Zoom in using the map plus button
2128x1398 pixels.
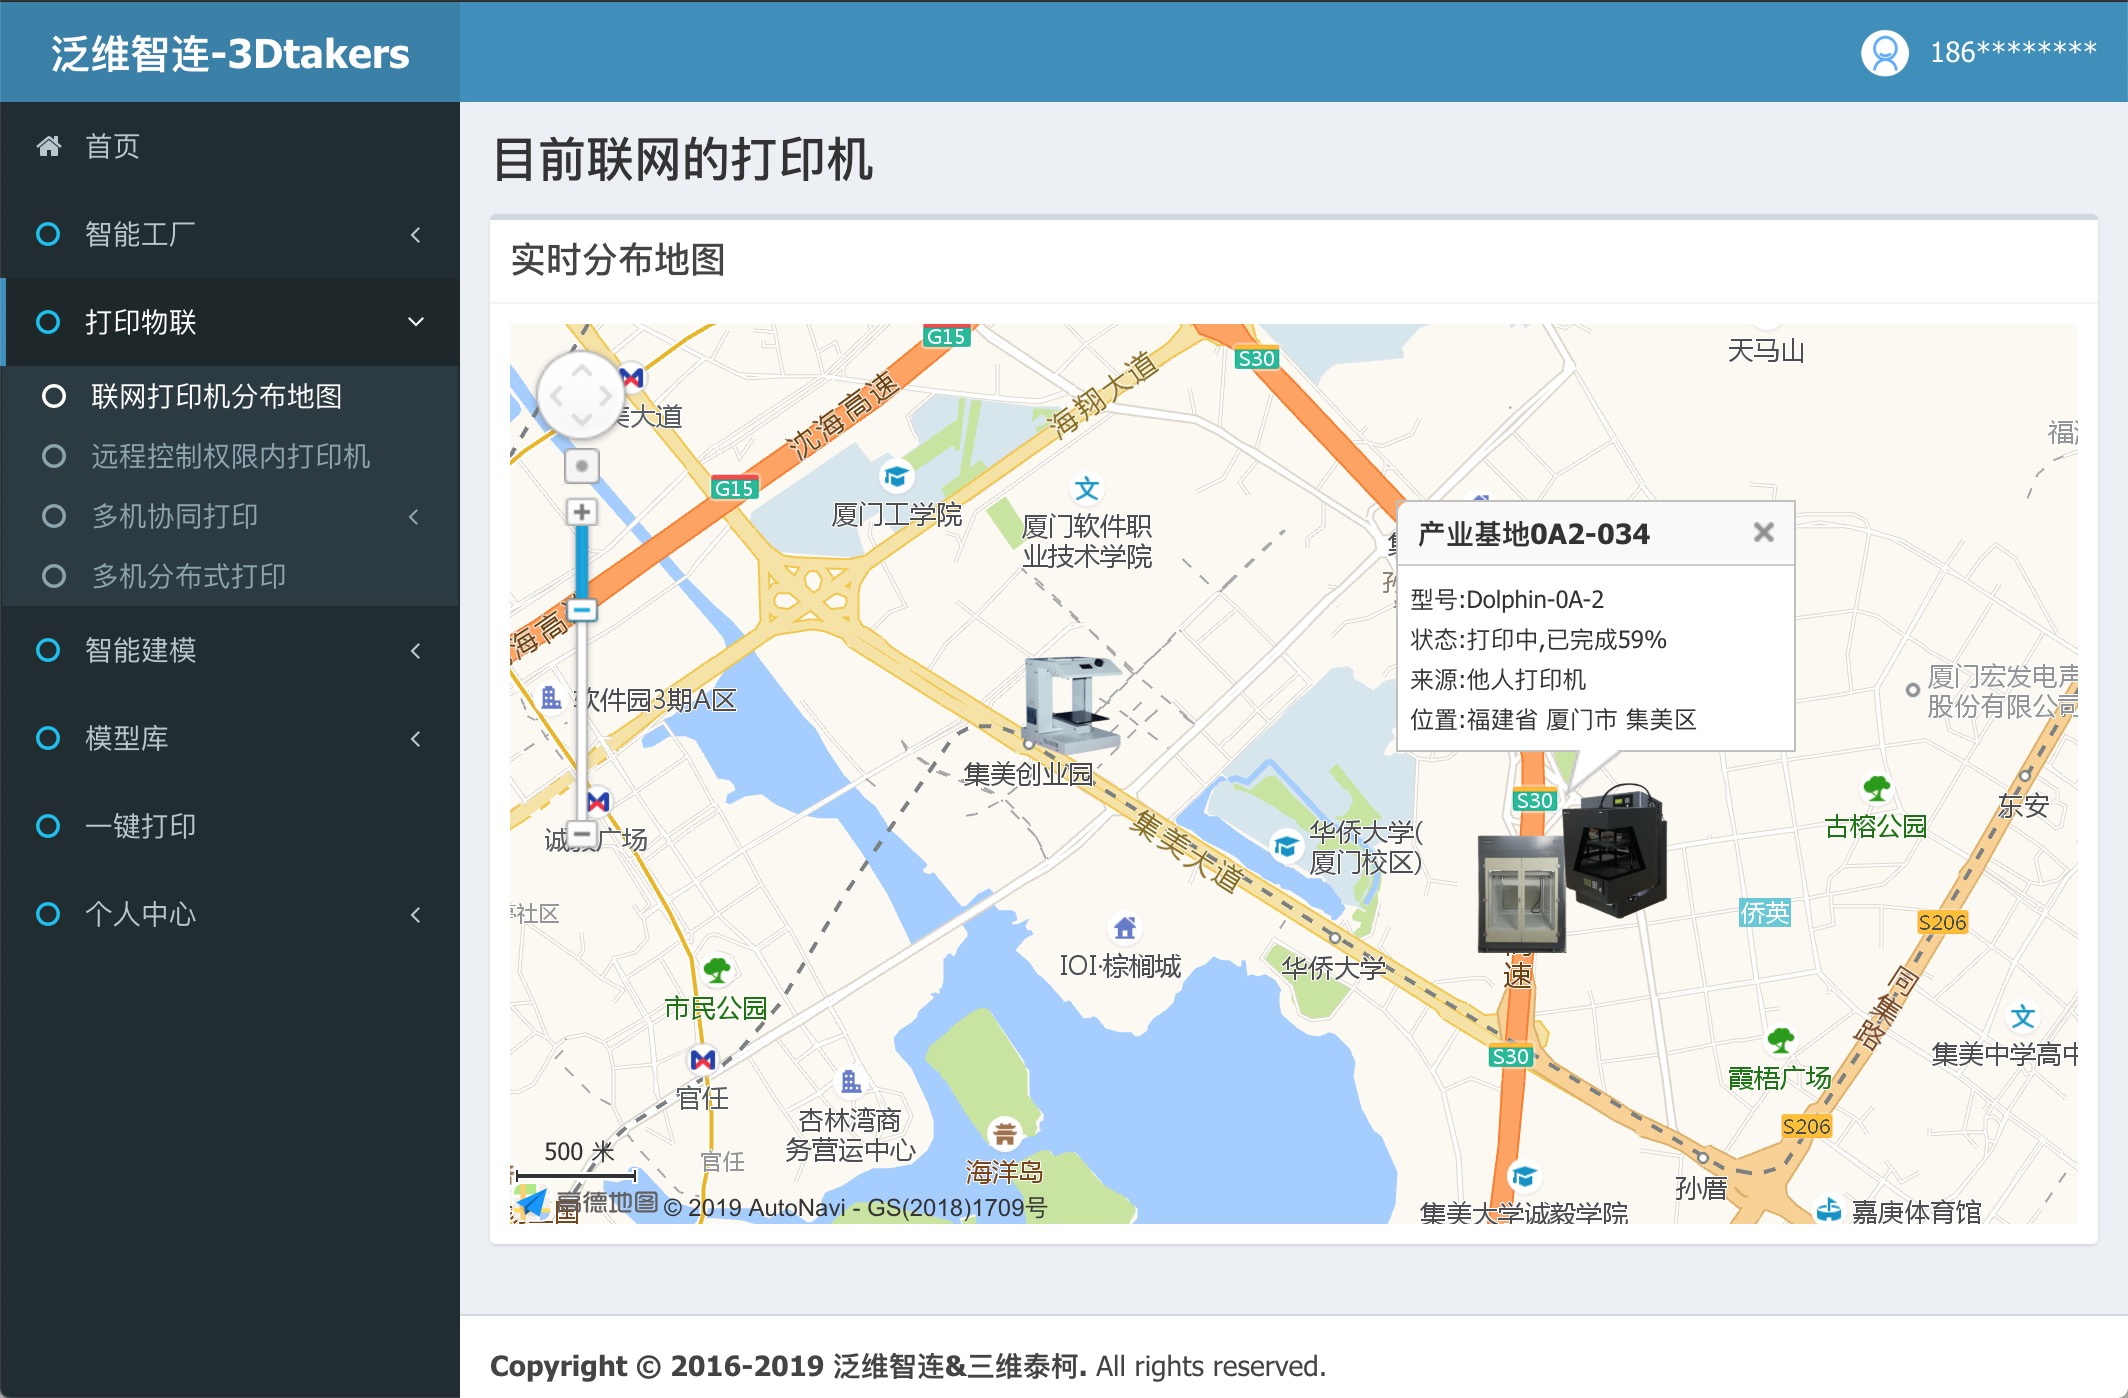click(581, 512)
